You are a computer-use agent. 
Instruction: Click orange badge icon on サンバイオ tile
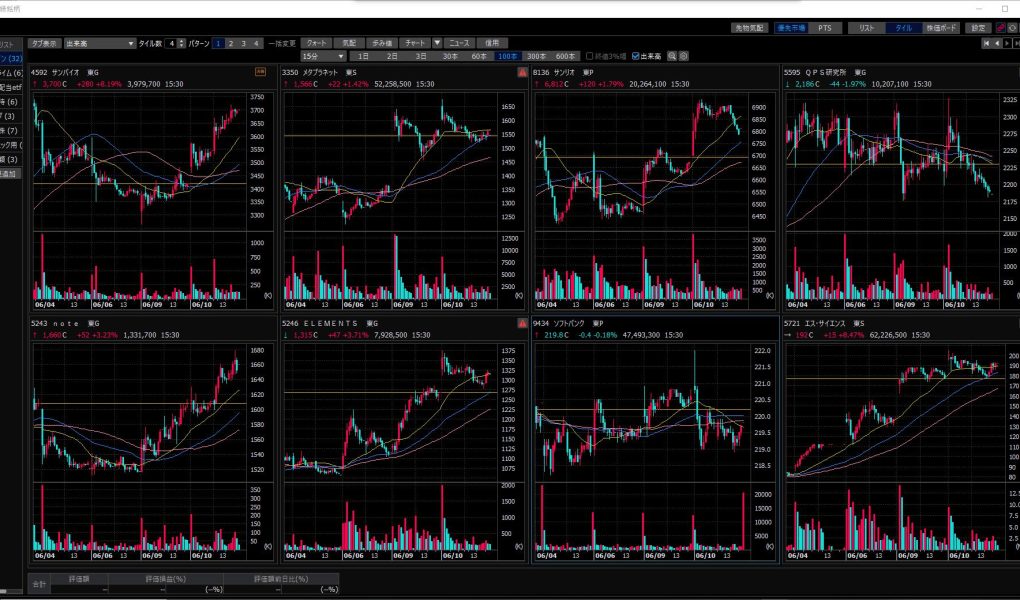tap(261, 73)
